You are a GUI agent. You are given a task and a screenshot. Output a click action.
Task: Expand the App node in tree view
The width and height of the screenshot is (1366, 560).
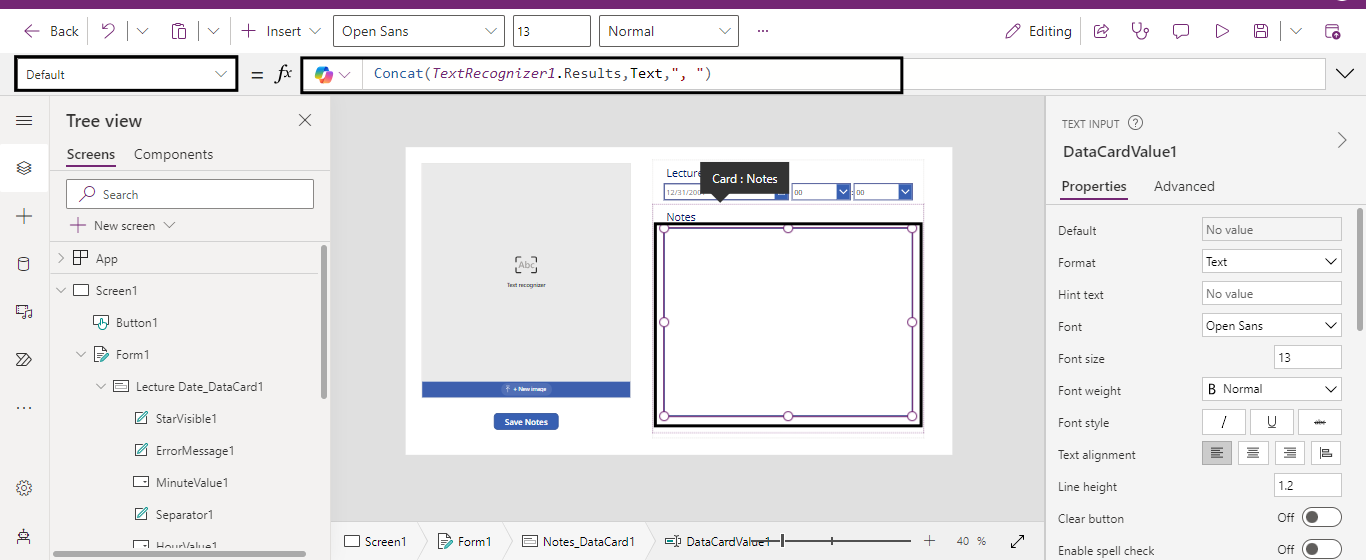click(x=61, y=258)
